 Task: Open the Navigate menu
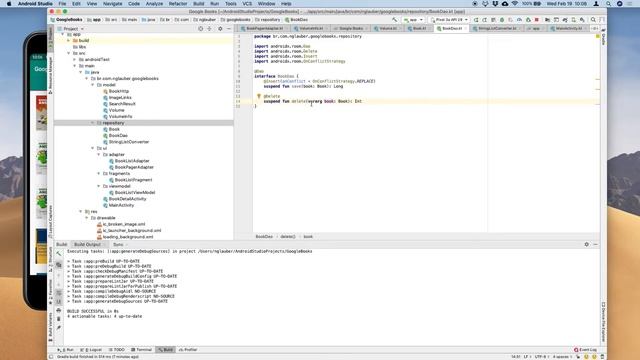click(112, 3)
